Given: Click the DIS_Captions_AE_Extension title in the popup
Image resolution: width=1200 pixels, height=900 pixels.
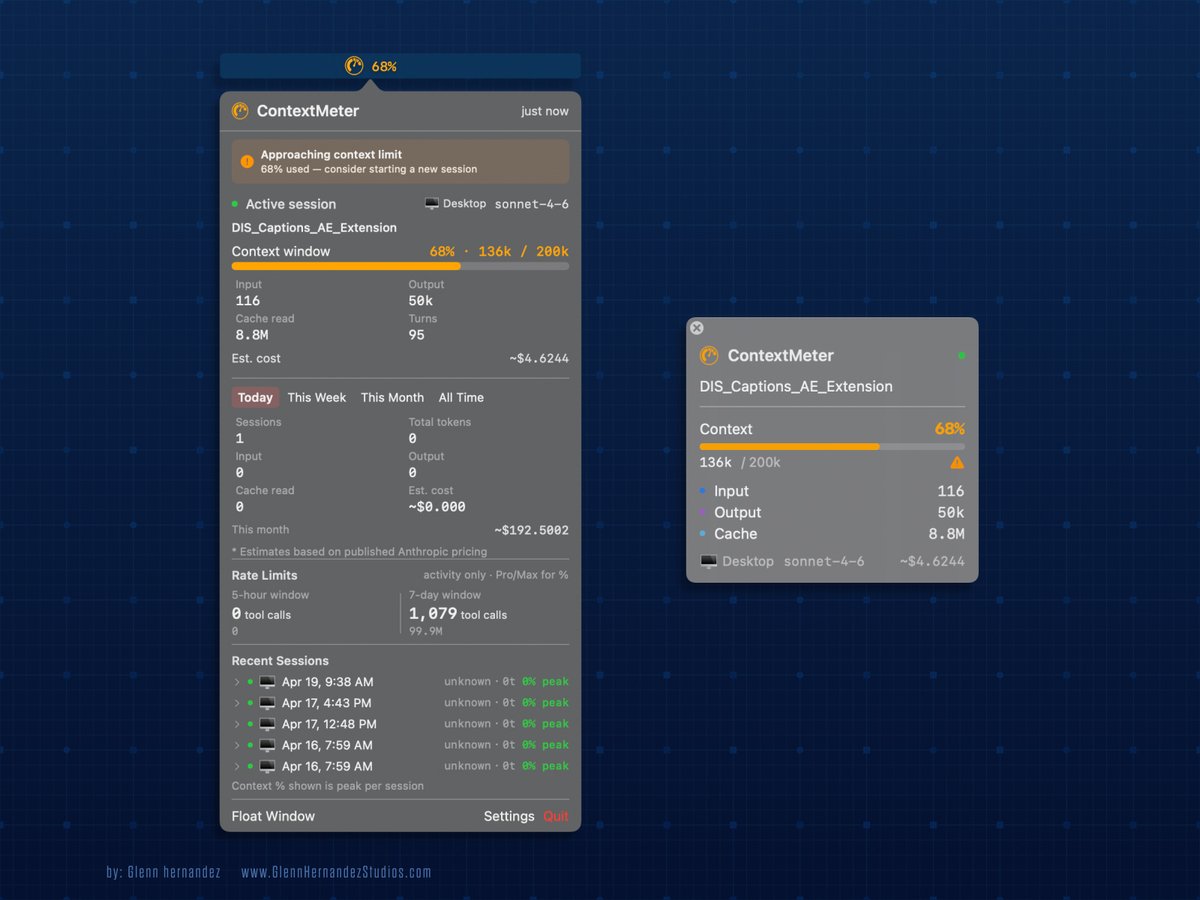Looking at the screenshot, I should point(314,228).
